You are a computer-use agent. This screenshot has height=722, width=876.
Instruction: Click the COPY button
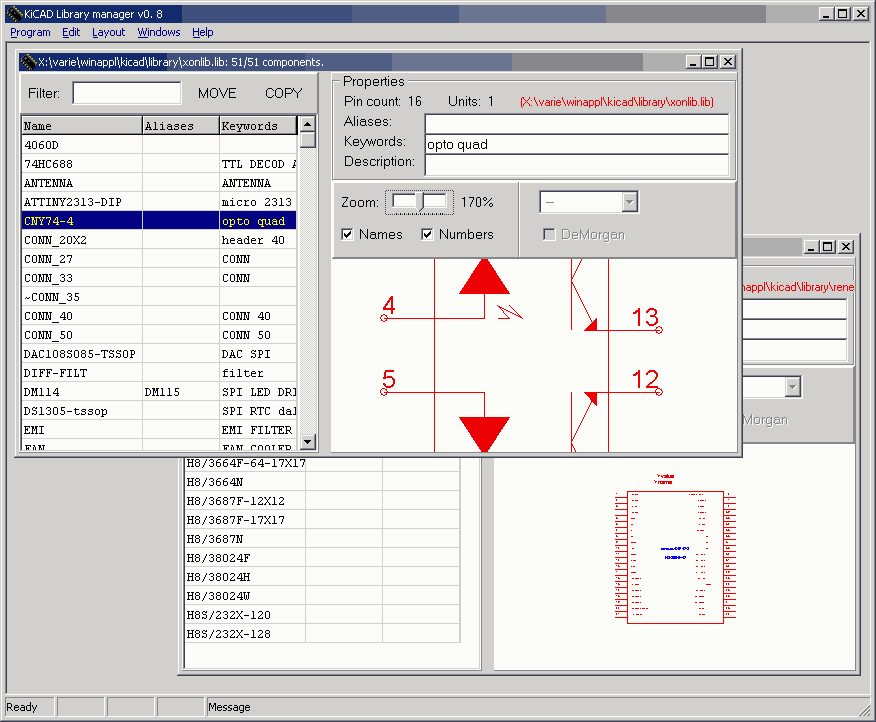[x=283, y=93]
